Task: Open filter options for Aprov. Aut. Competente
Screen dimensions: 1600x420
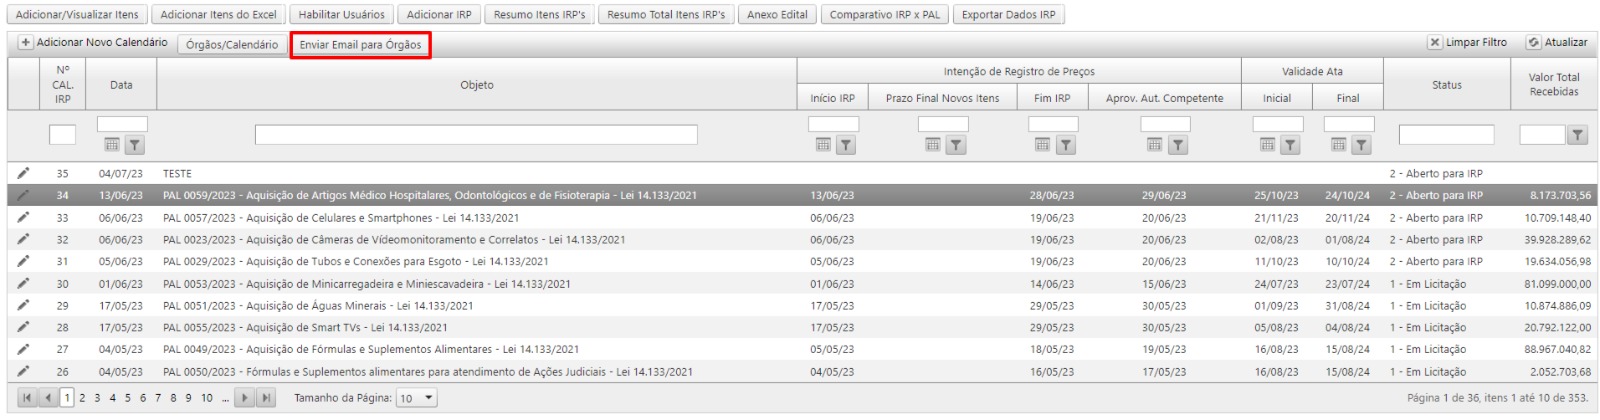Action: pos(1177,146)
